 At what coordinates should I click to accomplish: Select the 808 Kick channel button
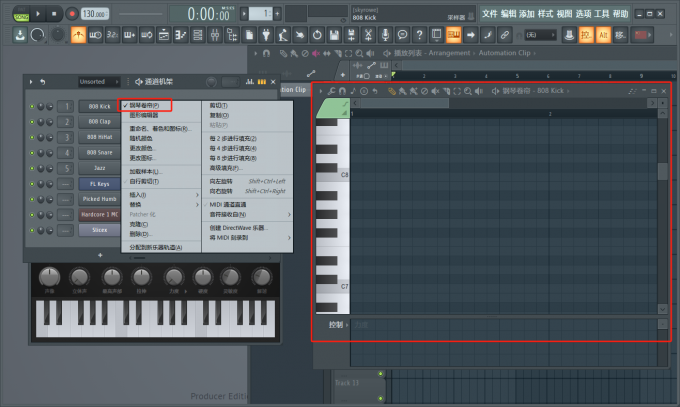(100, 106)
